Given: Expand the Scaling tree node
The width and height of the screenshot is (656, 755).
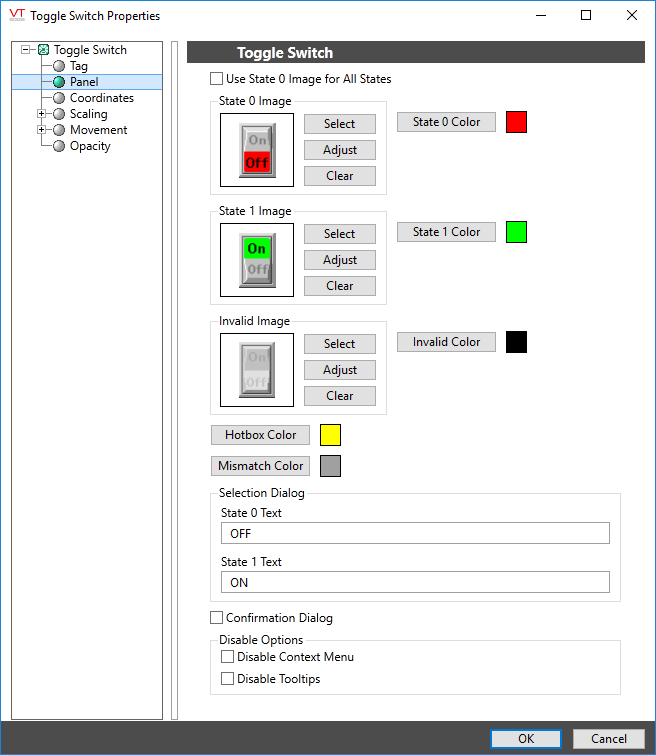Looking at the screenshot, I should (42, 114).
